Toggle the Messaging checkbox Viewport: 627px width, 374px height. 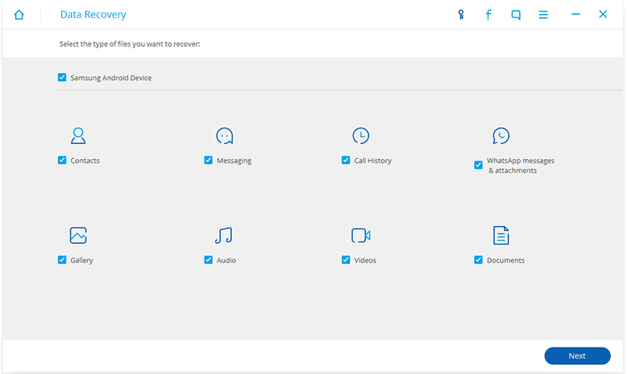tap(208, 160)
